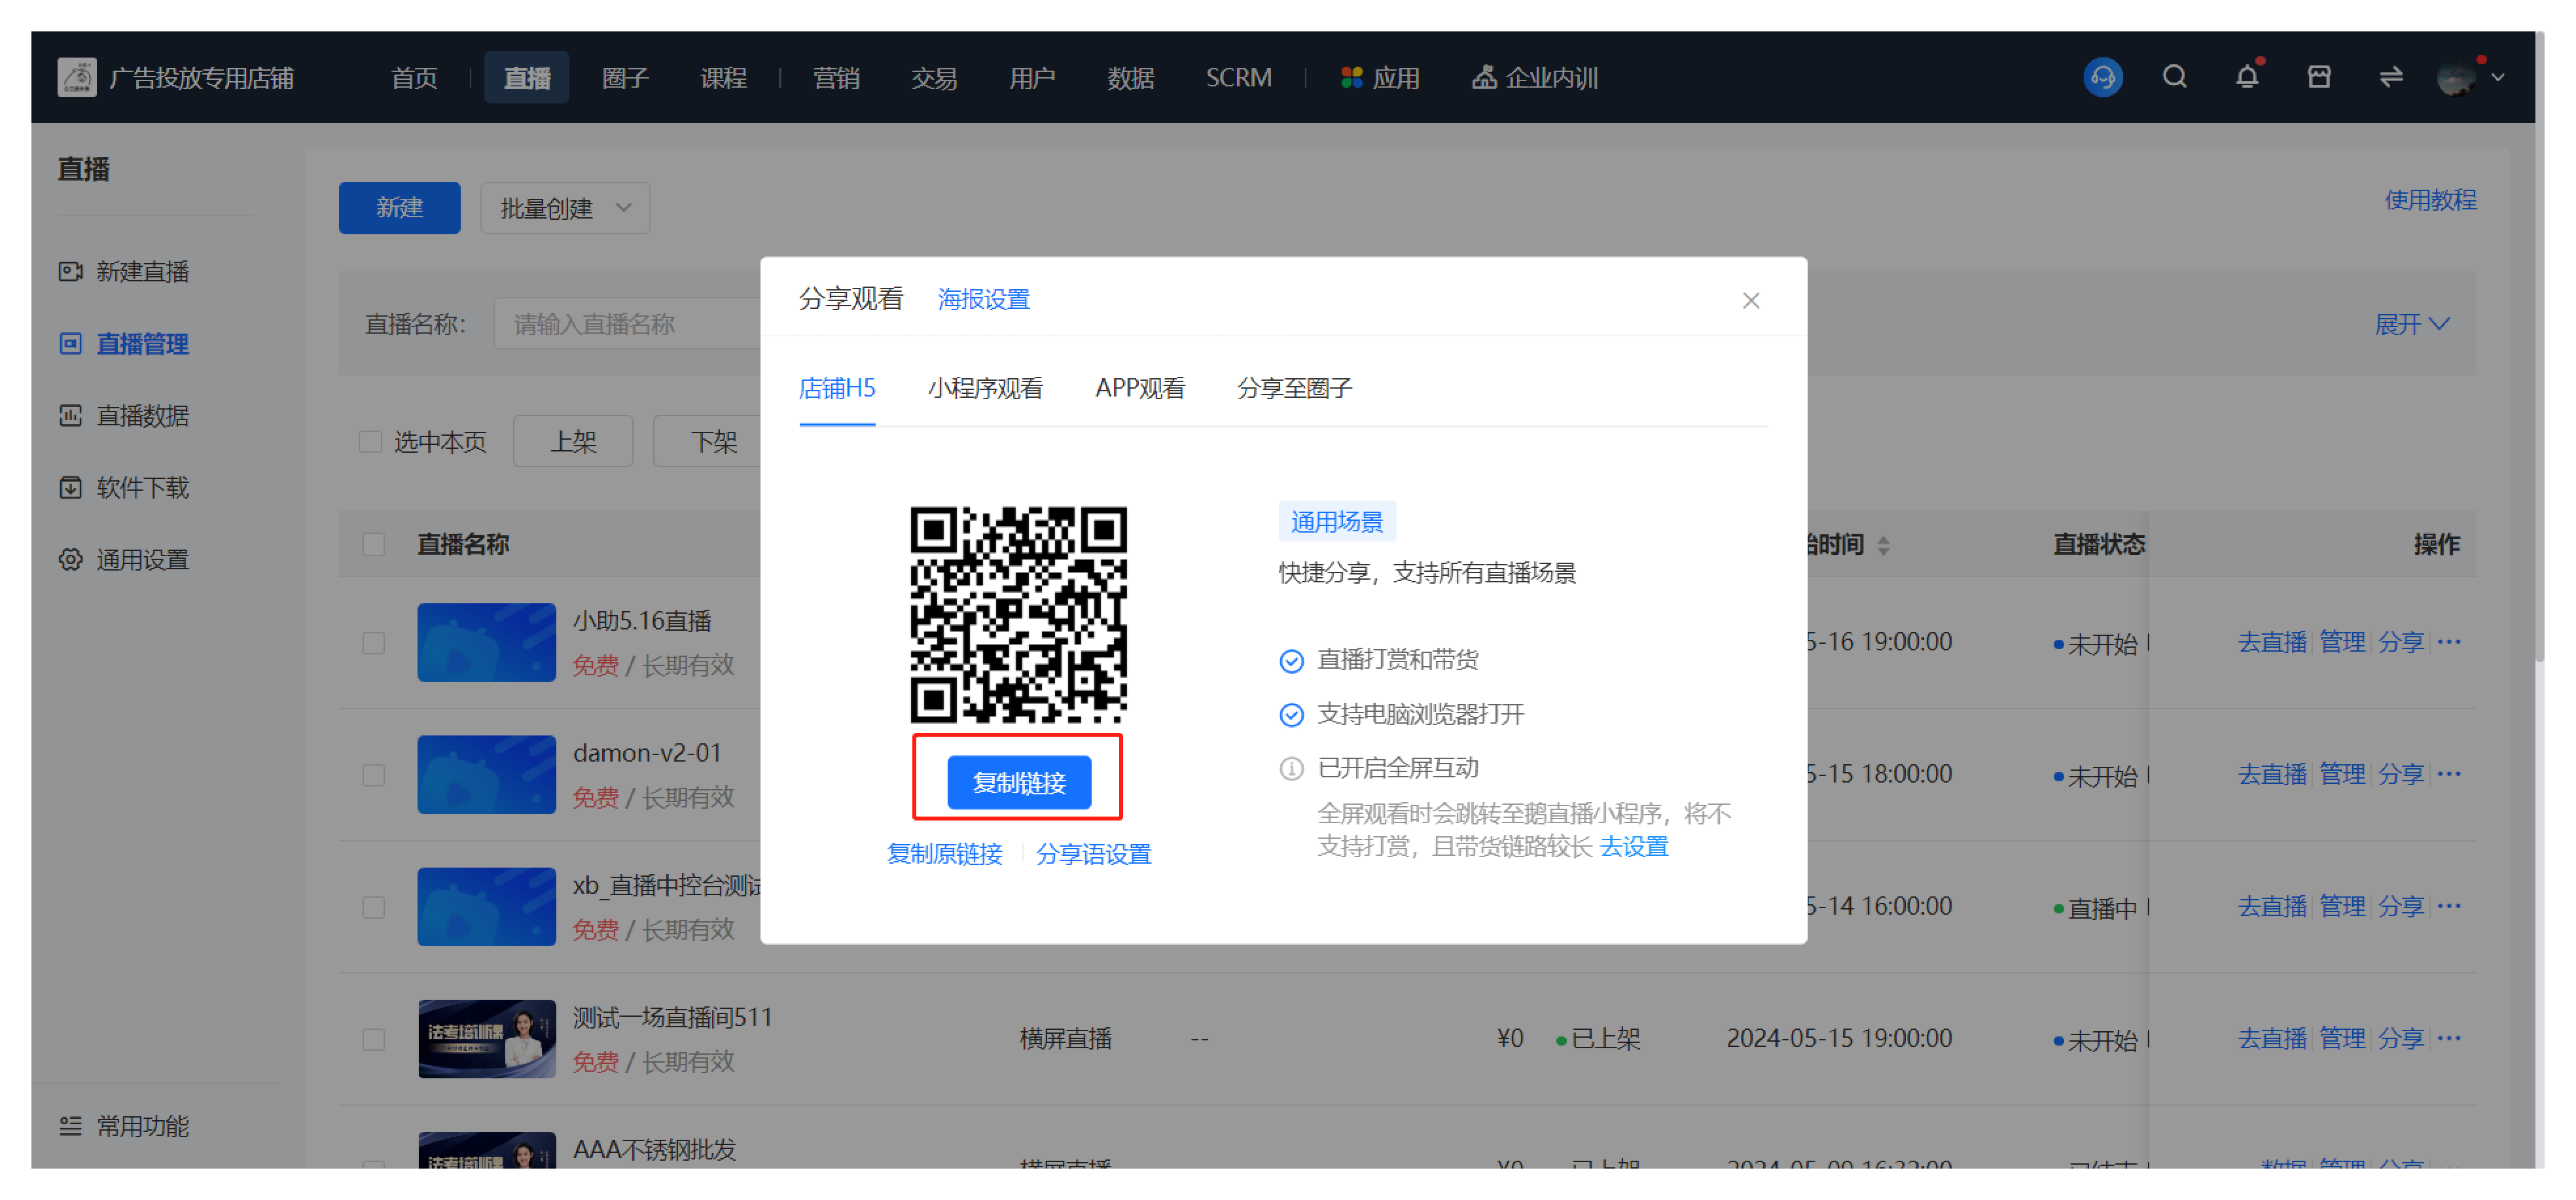Open the 圈子 top menu
The height and width of the screenshot is (1200, 2576).
pyautogui.click(x=625, y=77)
